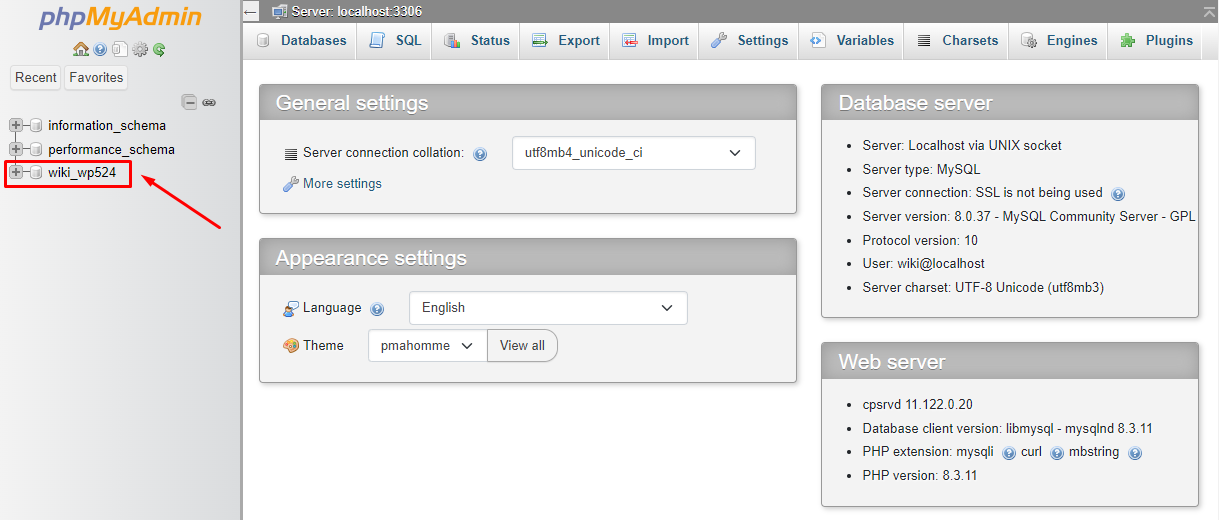This screenshot has width=1219, height=520.
Task: Click 'PHP version: 8.3.11' text
Action: tap(919, 476)
